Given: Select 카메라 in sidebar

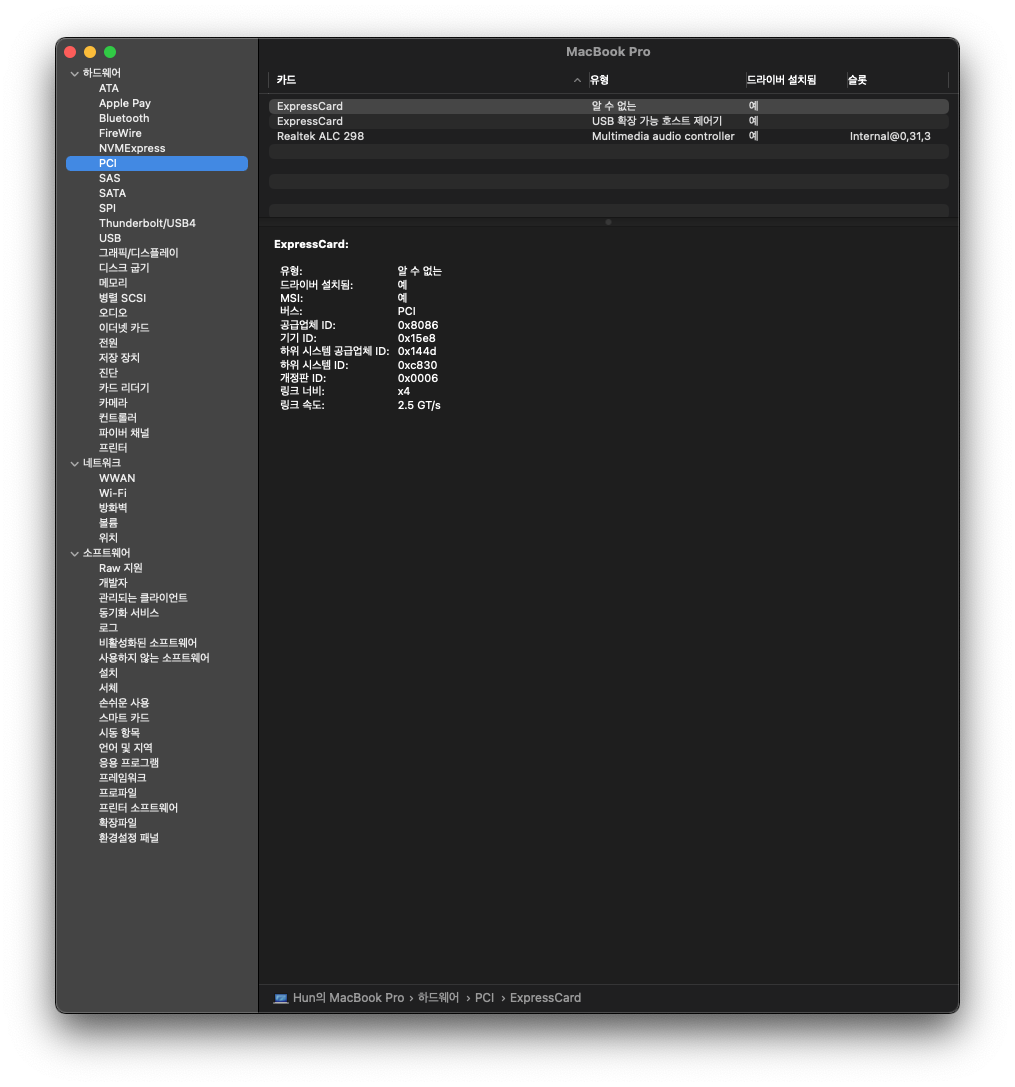Looking at the screenshot, I should 113,403.
